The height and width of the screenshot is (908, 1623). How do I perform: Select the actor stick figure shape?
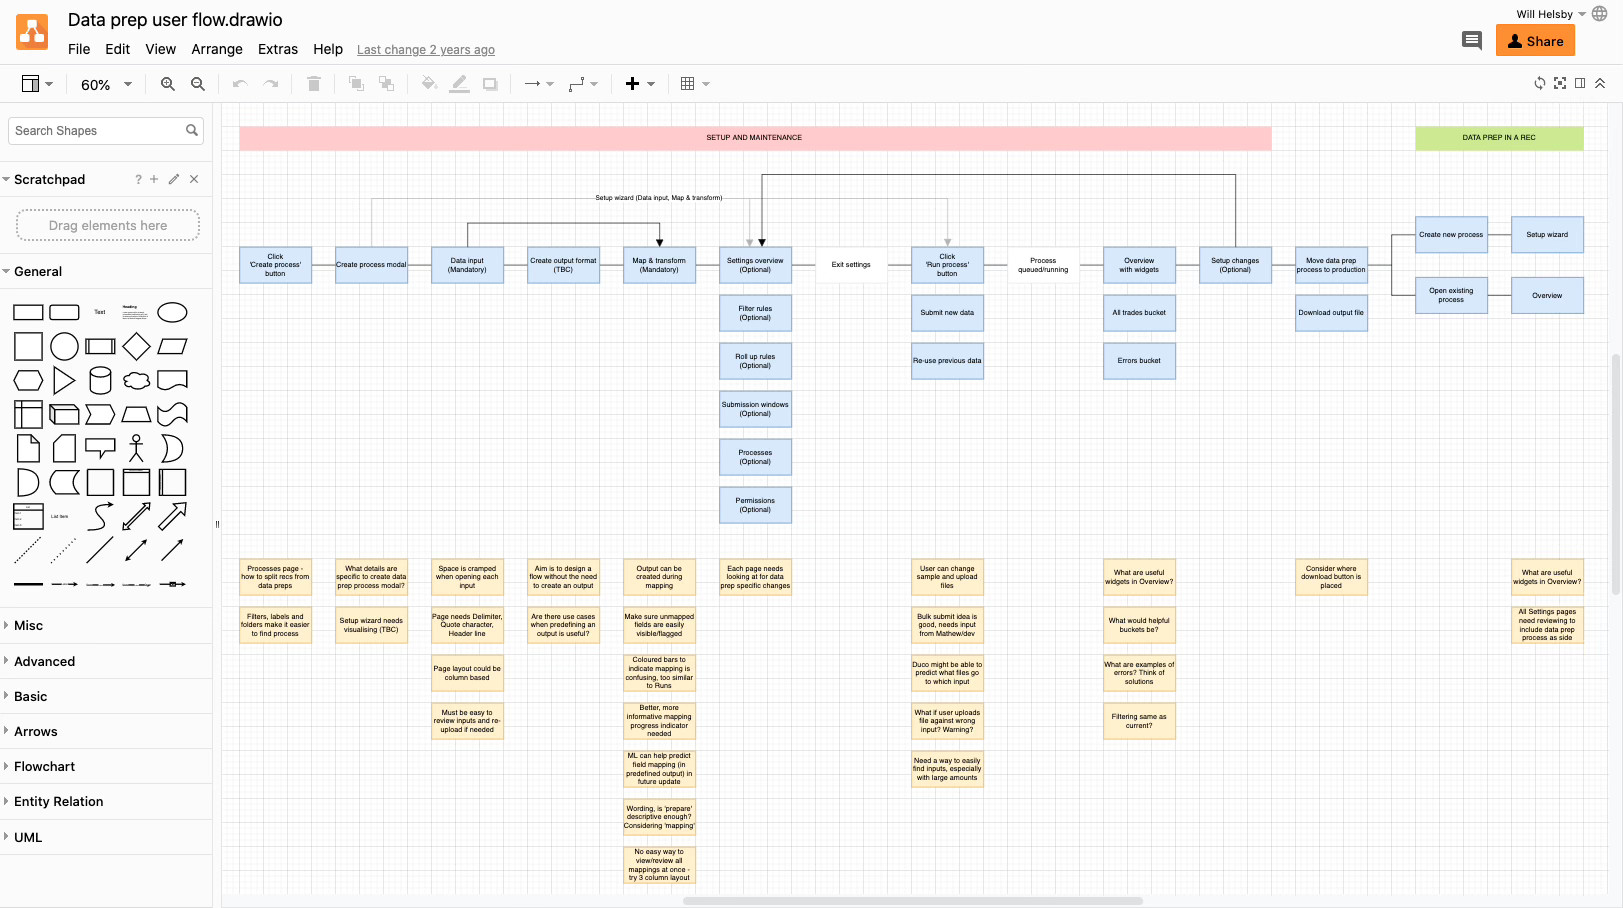(x=137, y=448)
